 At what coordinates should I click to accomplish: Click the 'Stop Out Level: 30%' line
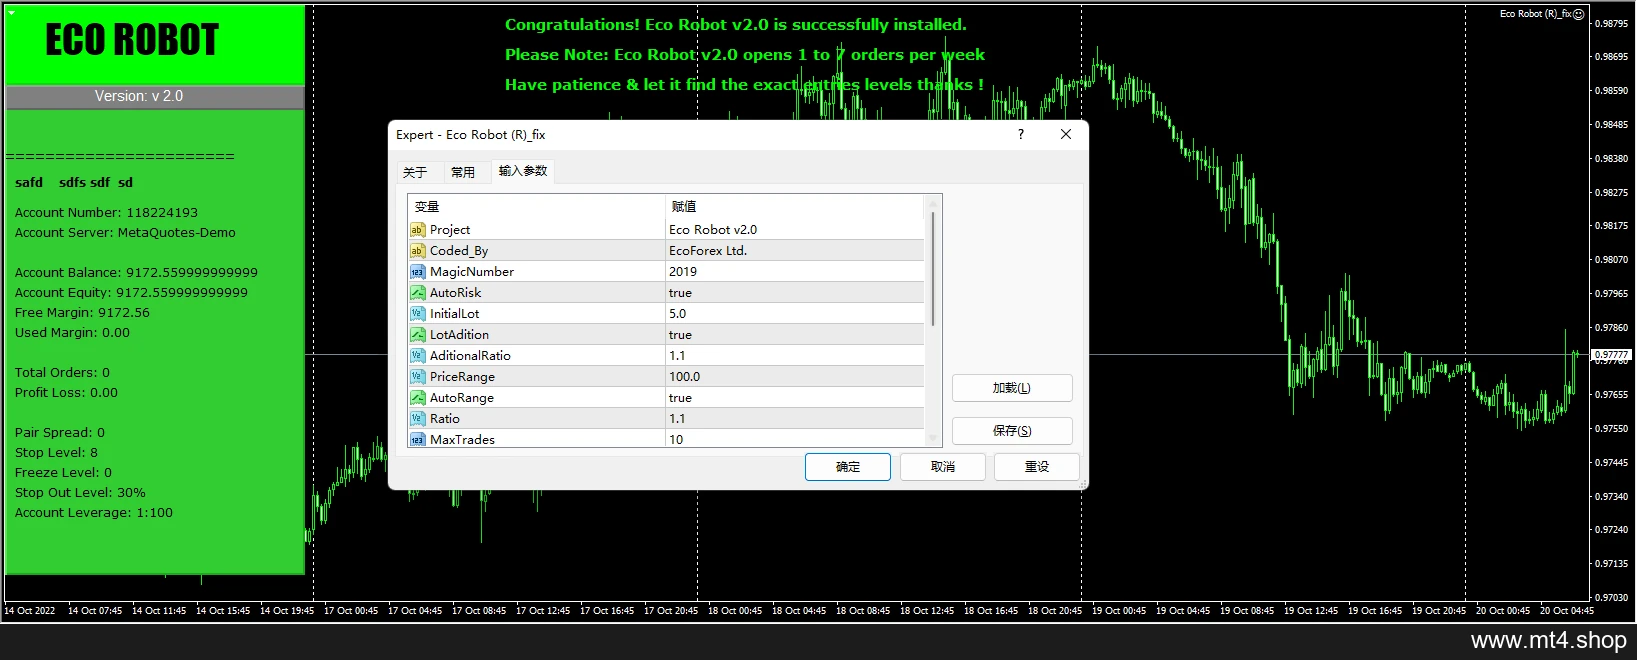[80, 493]
